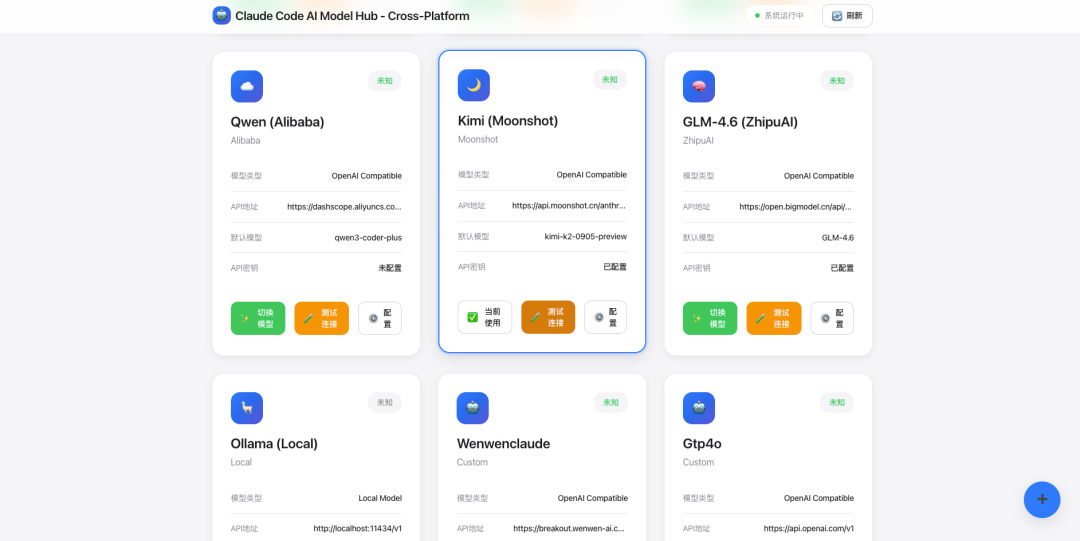Click the dashscope.aliyuncs API address
The height and width of the screenshot is (541, 1080).
coord(344,207)
